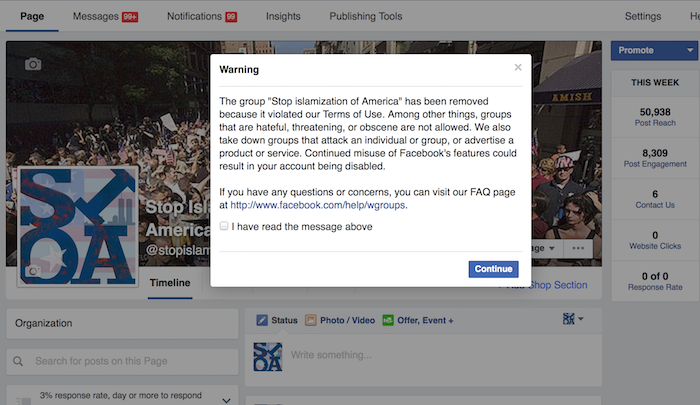The width and height of the screenshot is (700, 405).
Task: Click the Notifications red badge
Action: click(x=231, y=17)
